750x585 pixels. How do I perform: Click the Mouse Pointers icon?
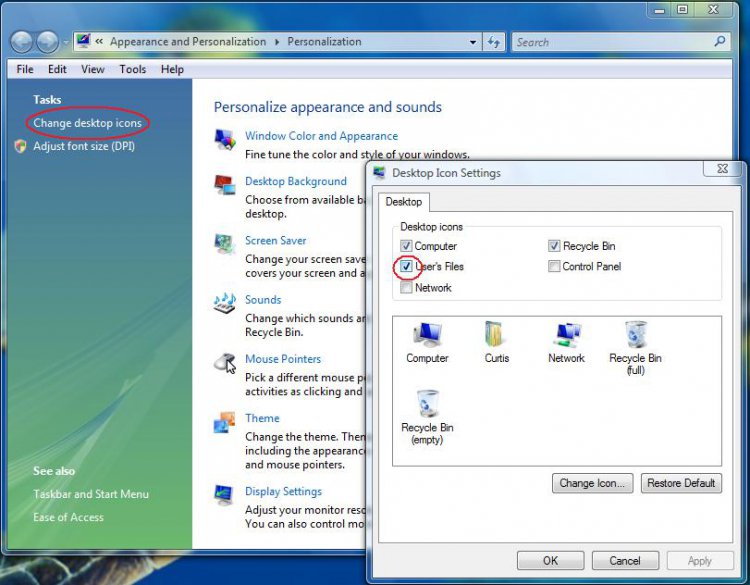point(225,363)
